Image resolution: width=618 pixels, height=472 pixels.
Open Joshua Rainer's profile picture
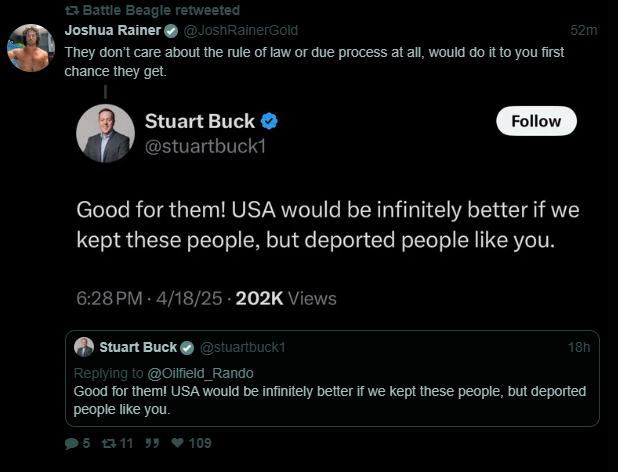[x=30, y=47]
